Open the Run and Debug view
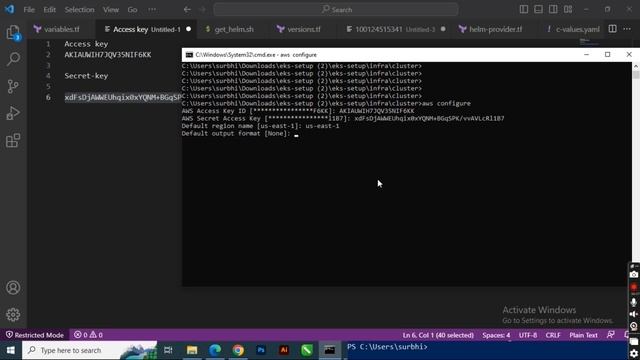Image resolution: width=640 pixels, height=360 pixels. click(13, 113)
